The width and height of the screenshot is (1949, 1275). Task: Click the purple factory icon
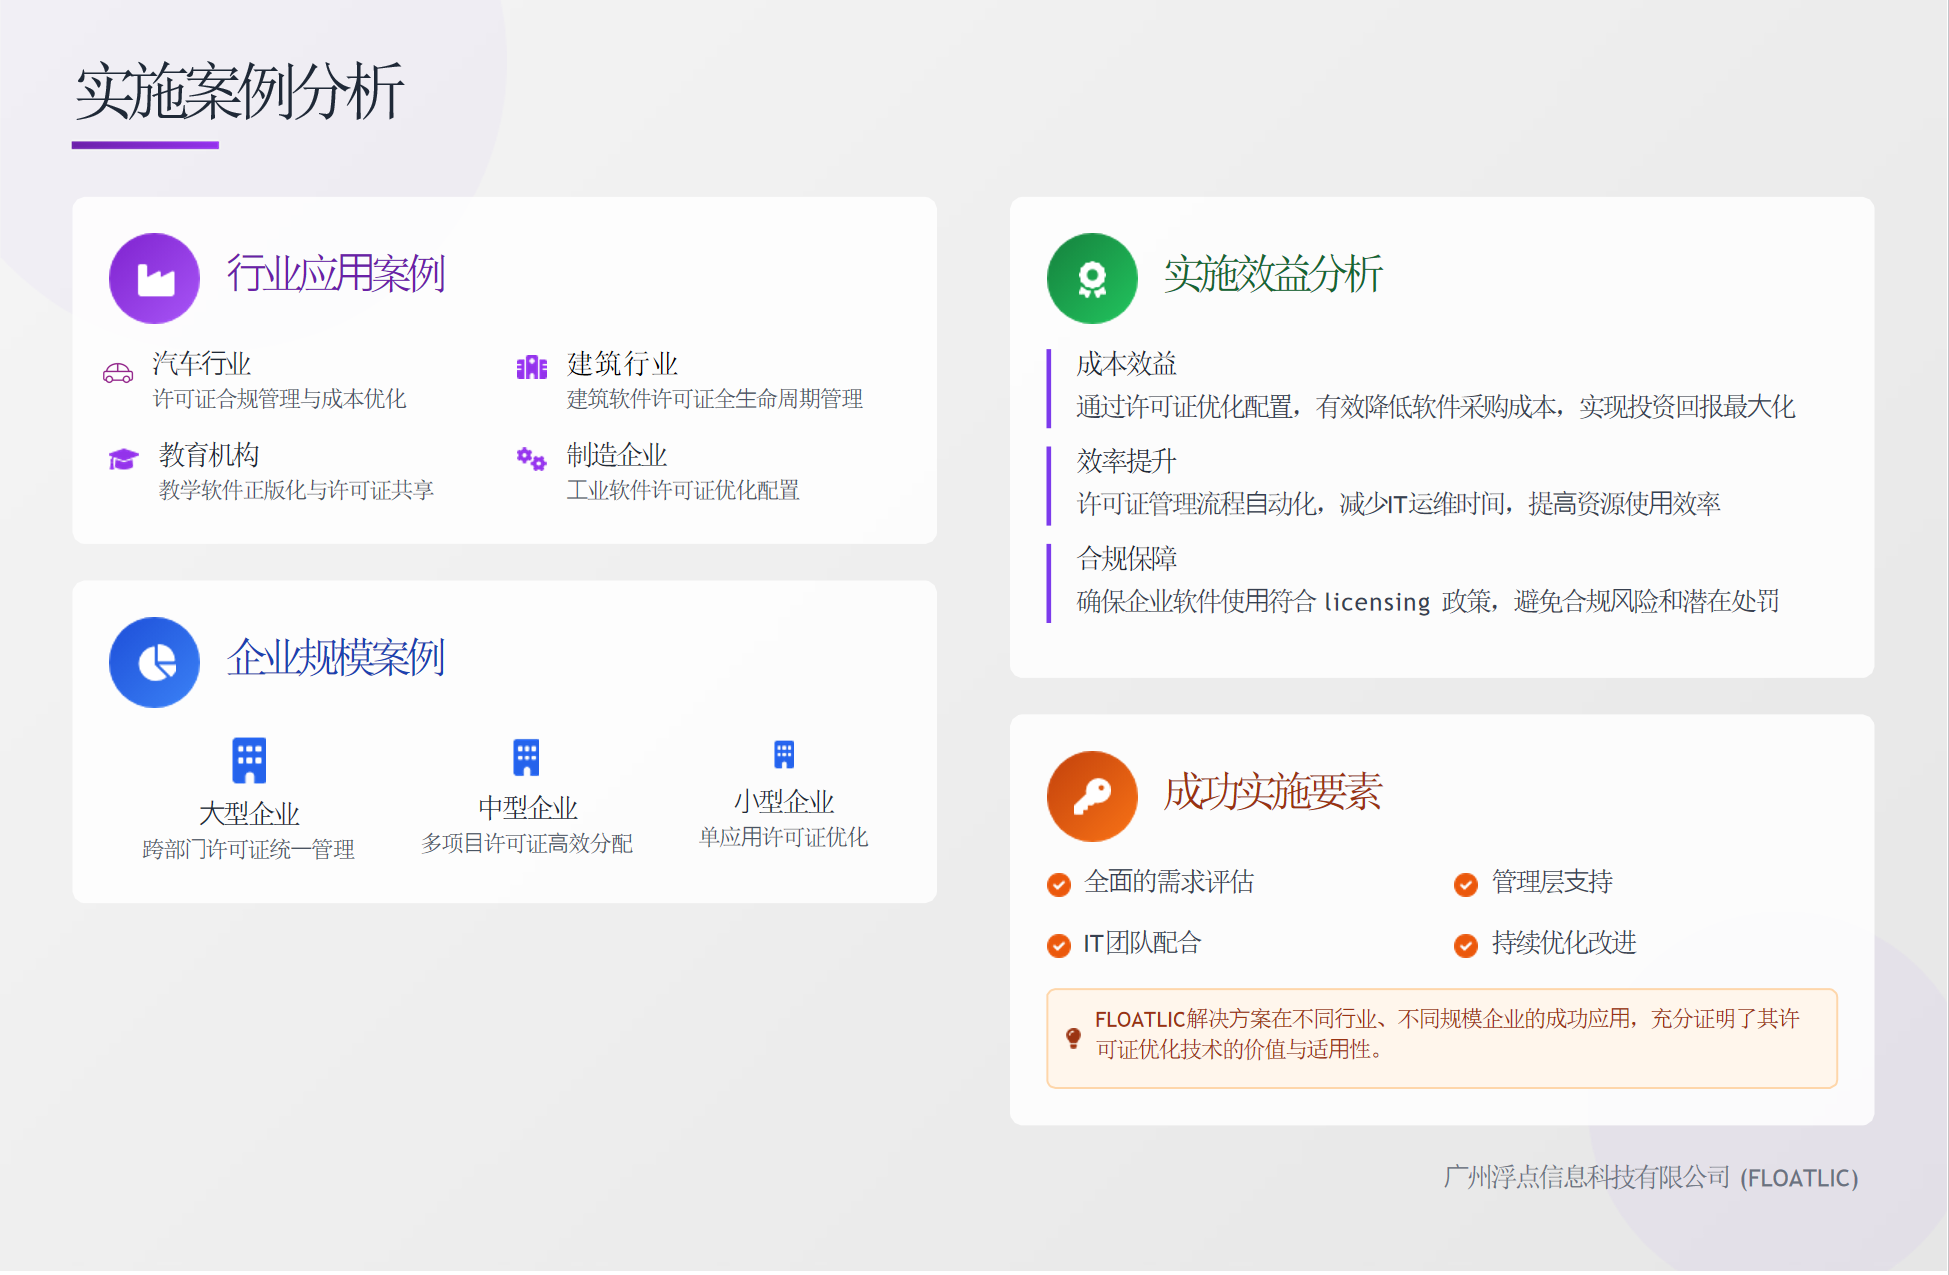tap(154, 279)
